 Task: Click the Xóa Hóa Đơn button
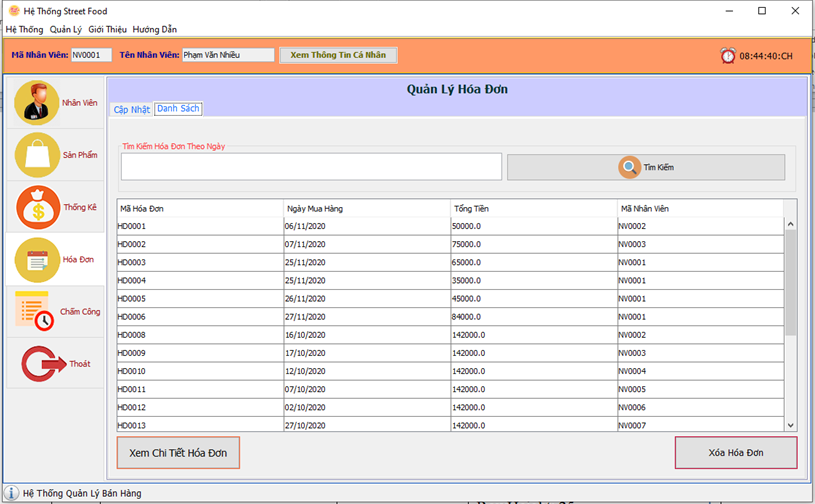(736, 453)
